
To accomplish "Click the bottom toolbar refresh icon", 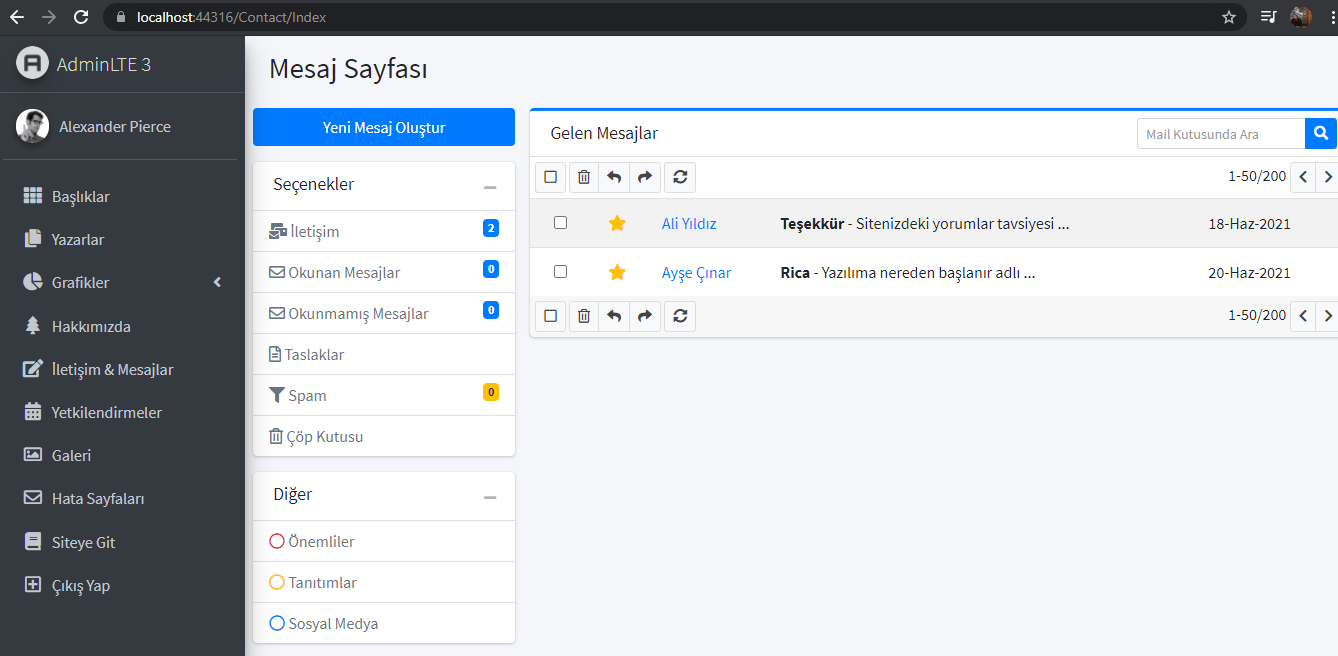I will tap(680, 316).
